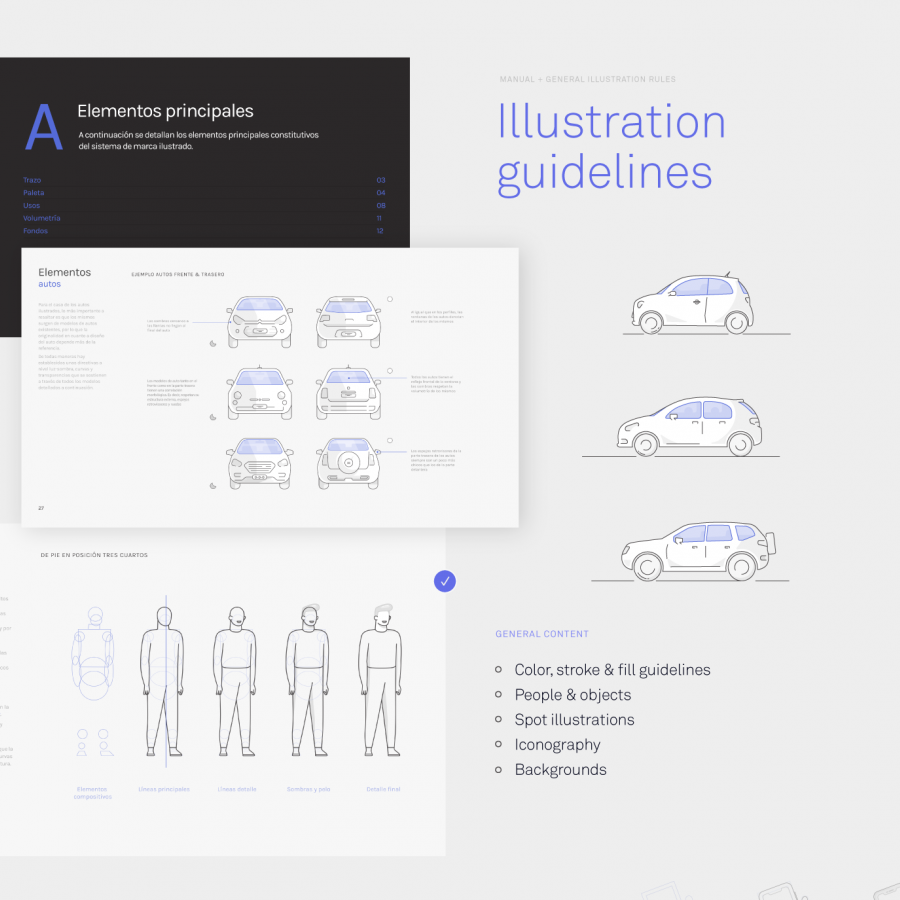Image resolution: width=900 pixels, height=900 pixels.
Task: Select the Backgrounds bullet entry
Action: click(559, 769)
